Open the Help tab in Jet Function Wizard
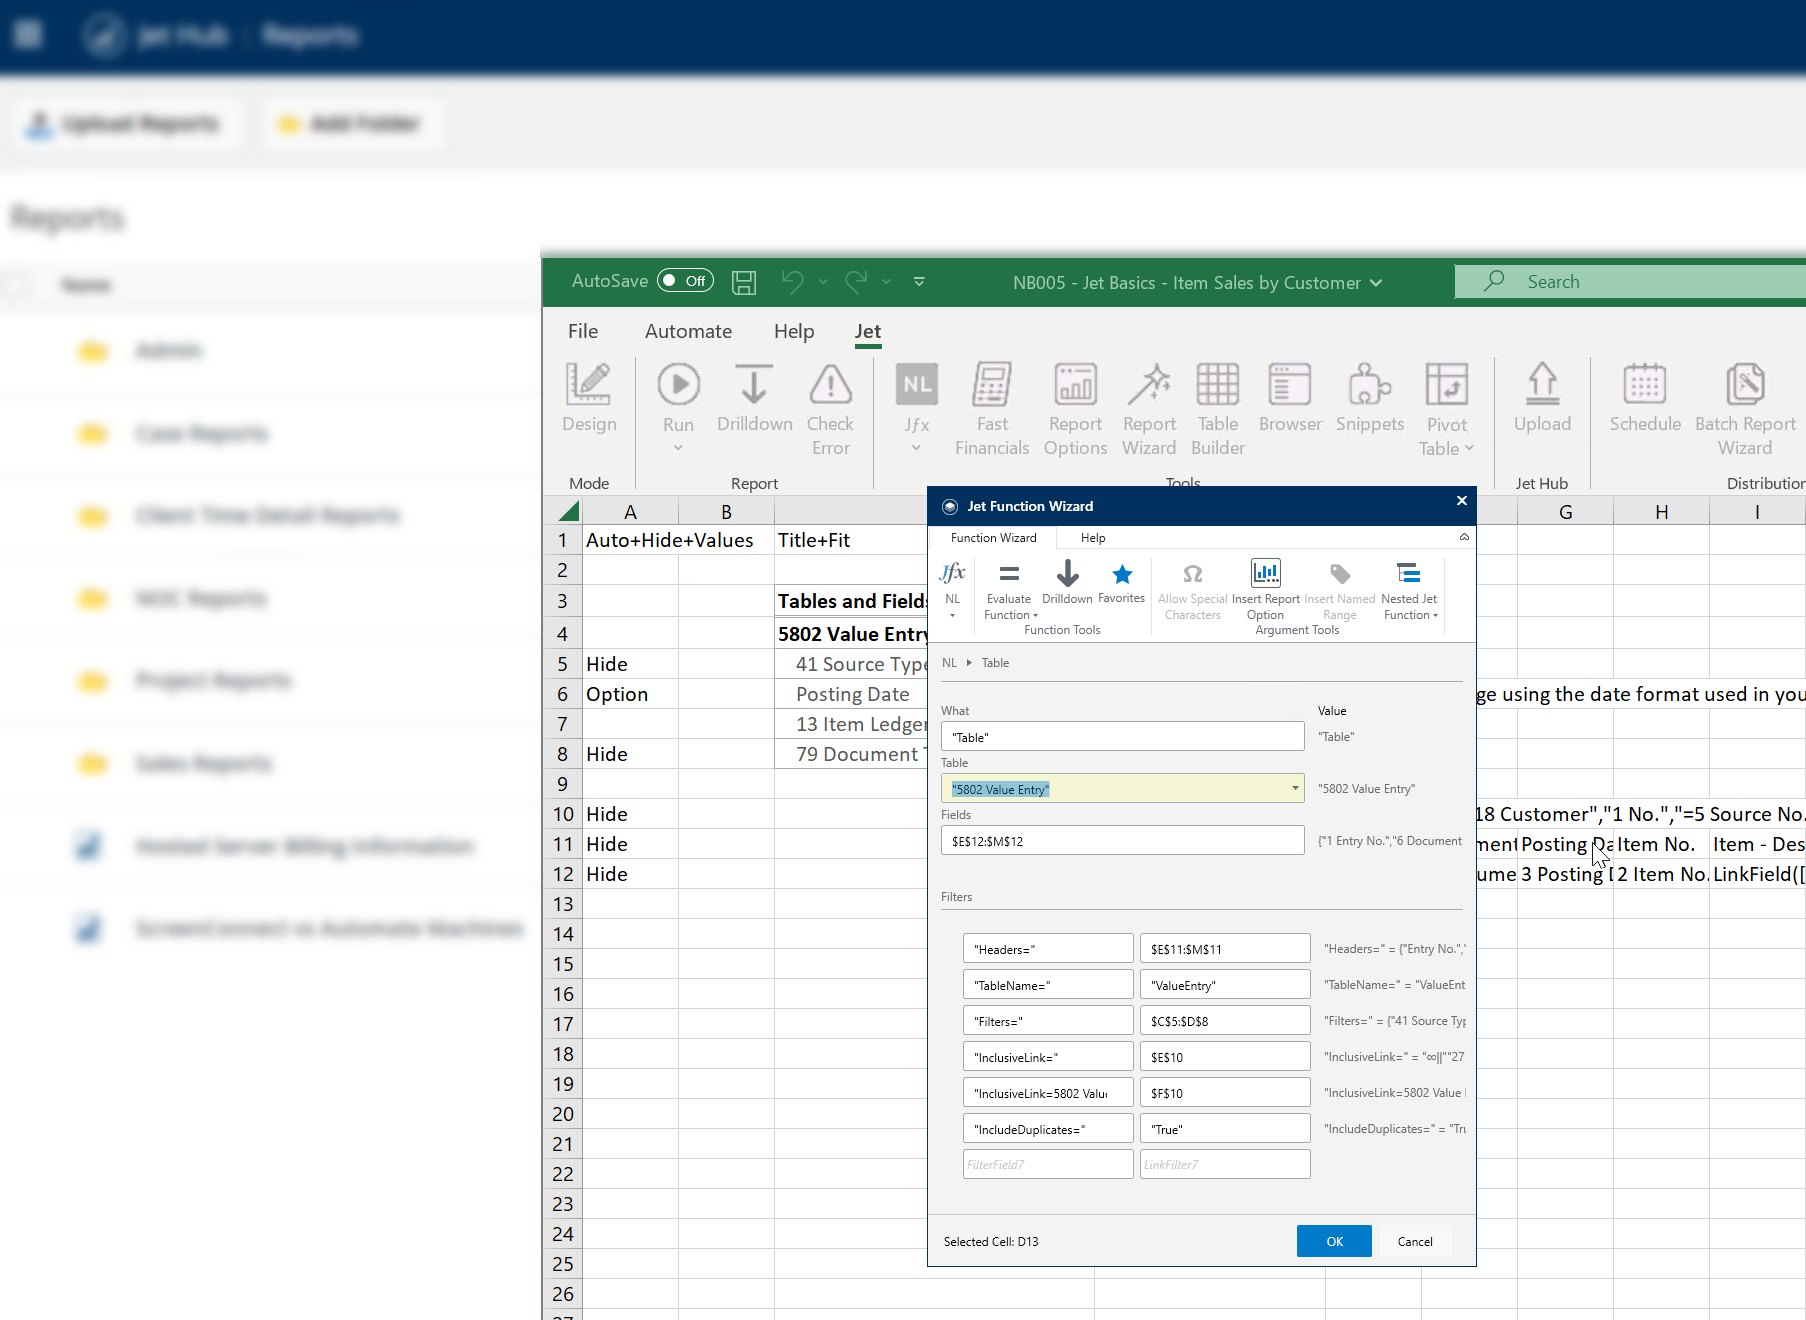Viewport: 1806px width, 1320px height. pyautogui.click(x=1093, y=538)
